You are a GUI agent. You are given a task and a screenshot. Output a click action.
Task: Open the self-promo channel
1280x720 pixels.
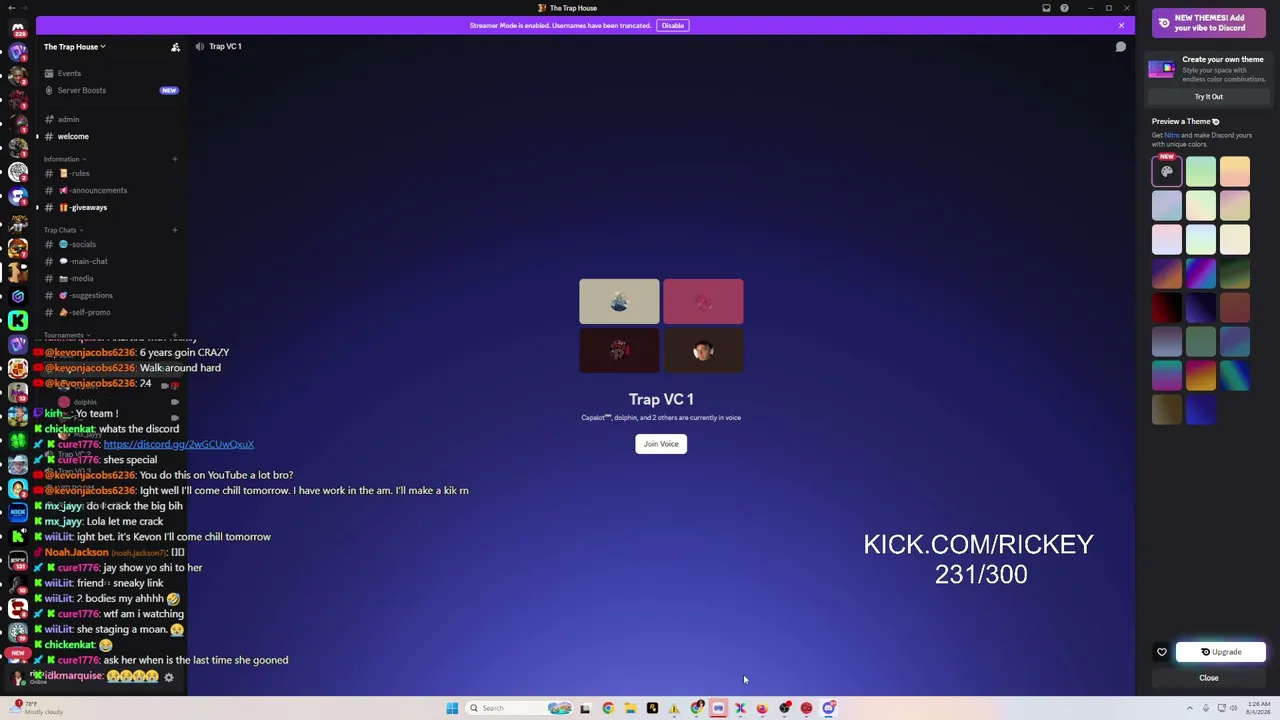click(x=110, y=312)
